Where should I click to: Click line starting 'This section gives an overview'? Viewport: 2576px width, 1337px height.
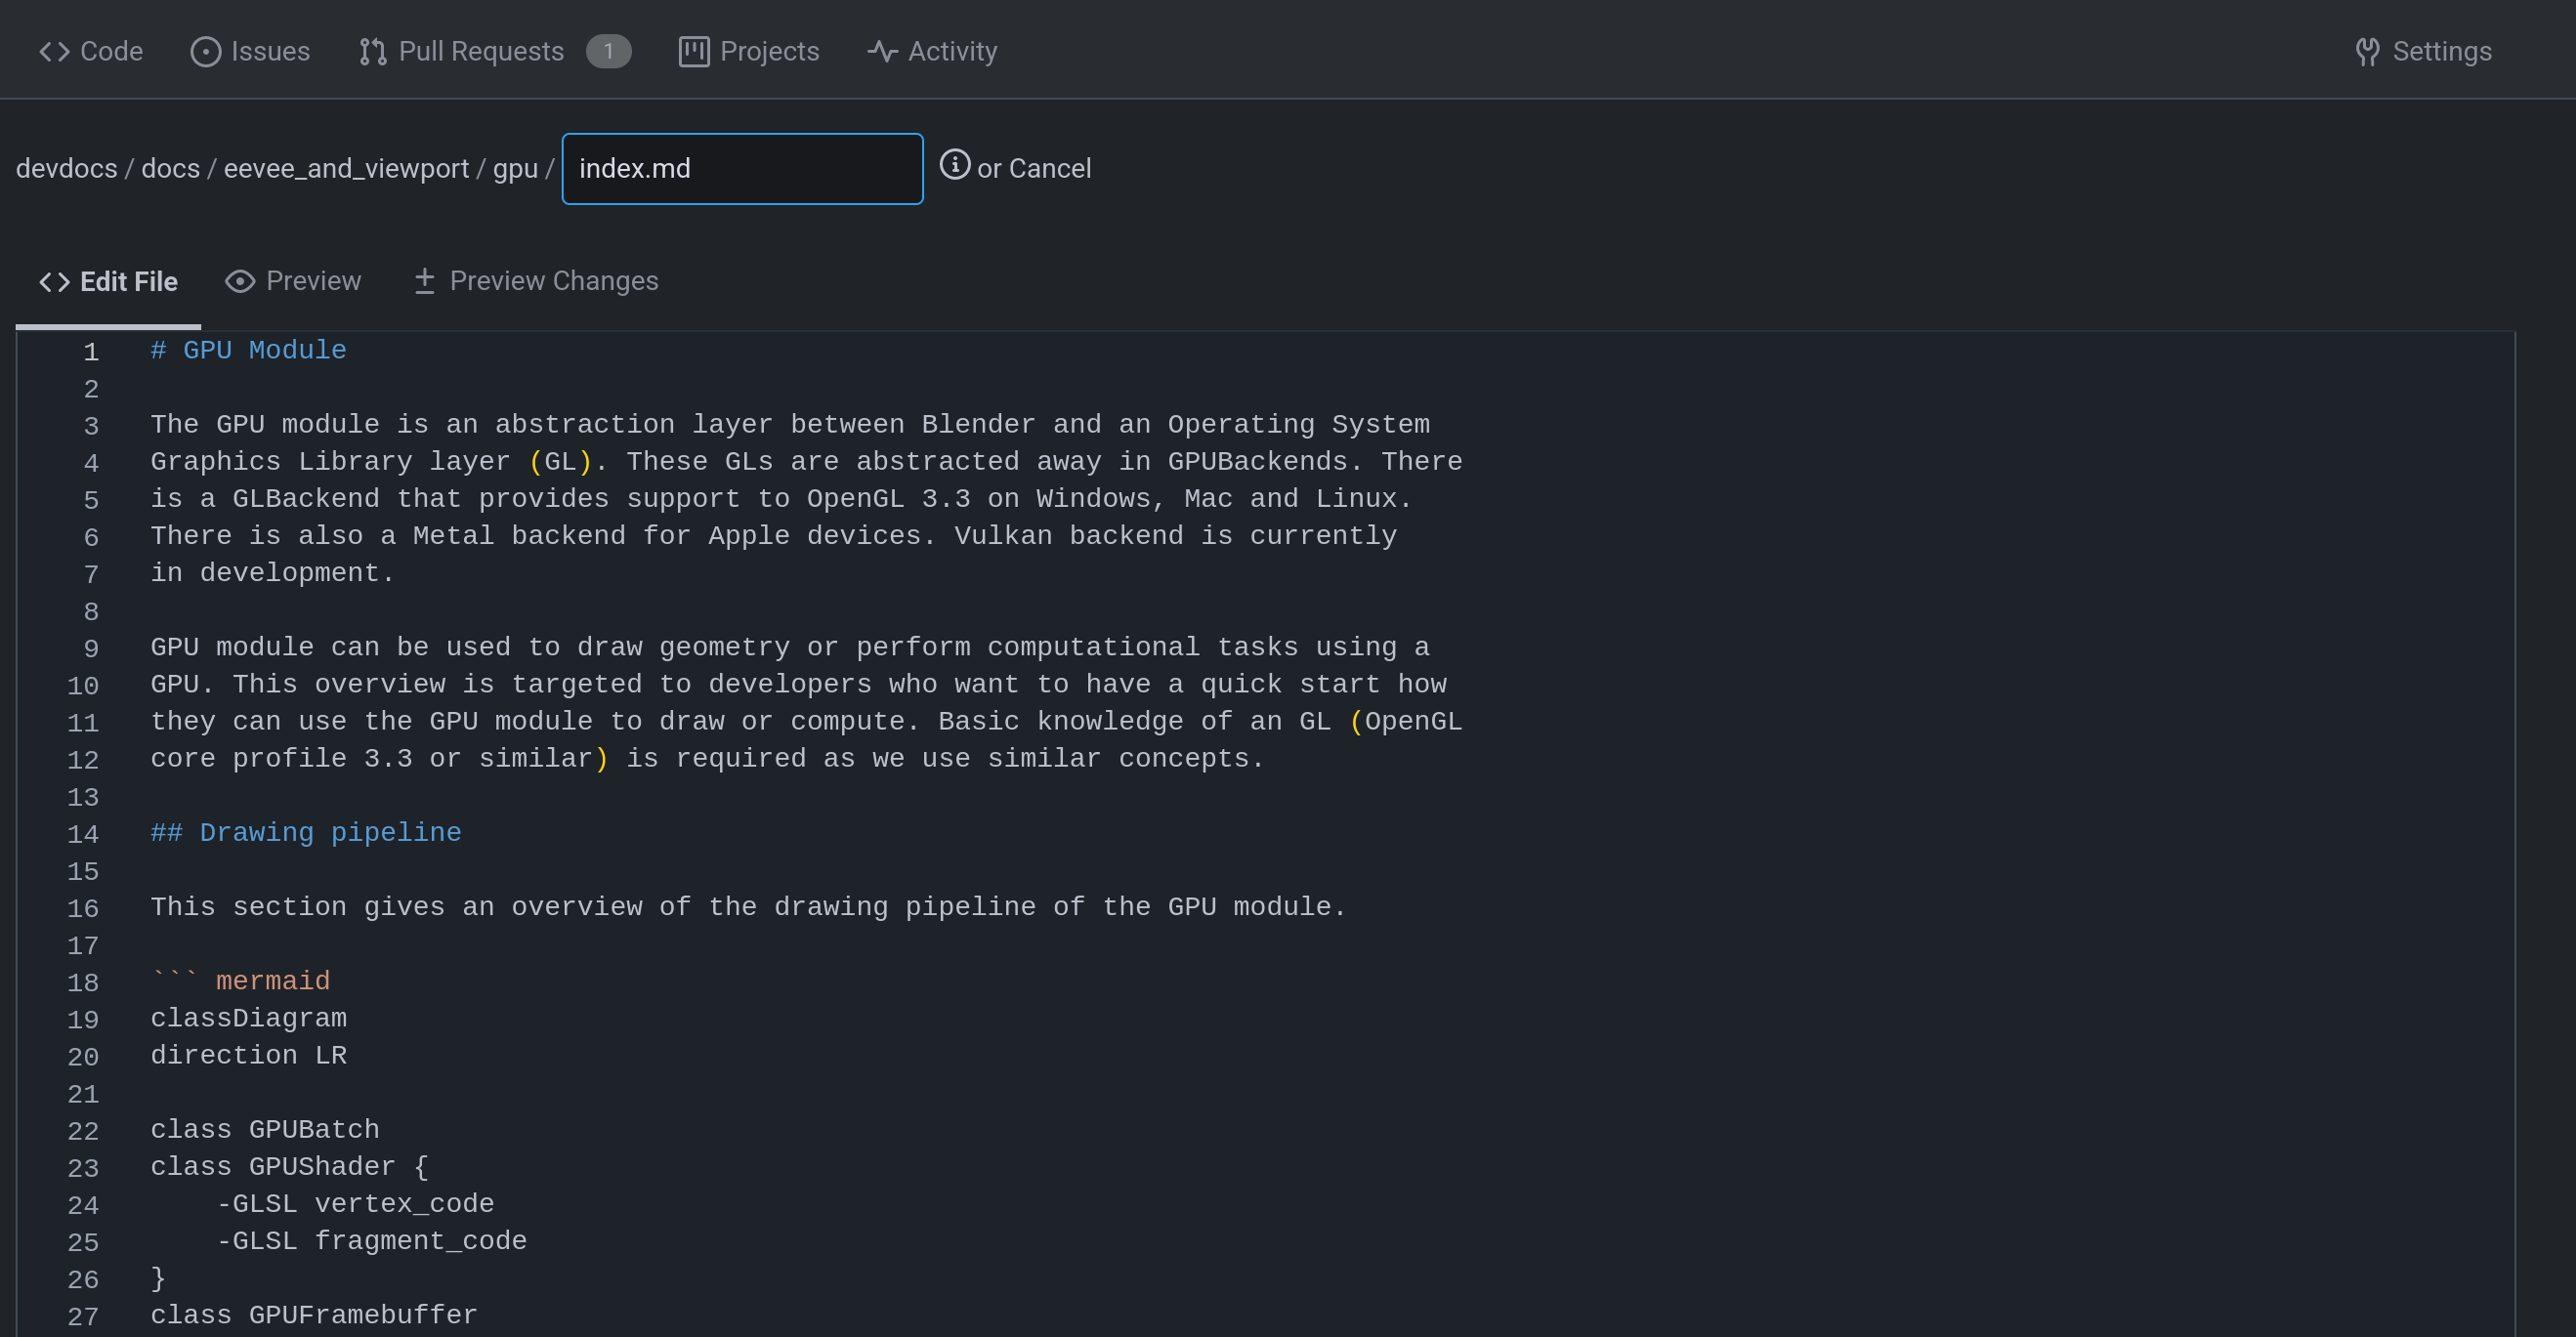[x=749, y=906]
